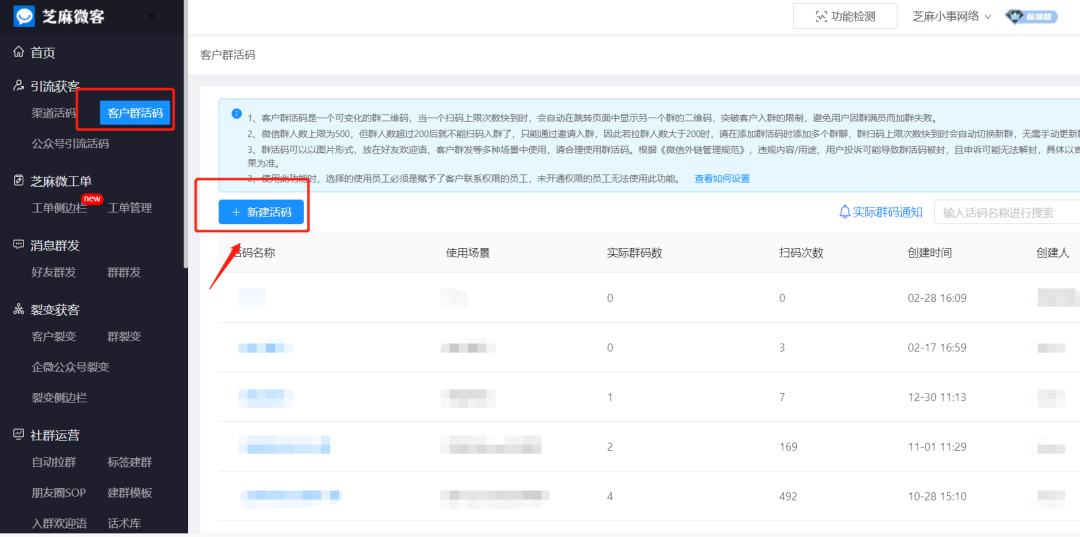This screenshot has height=537, width=1080.
Task: Click the blue info icon in notice
Action: click(x=236, y=113)
